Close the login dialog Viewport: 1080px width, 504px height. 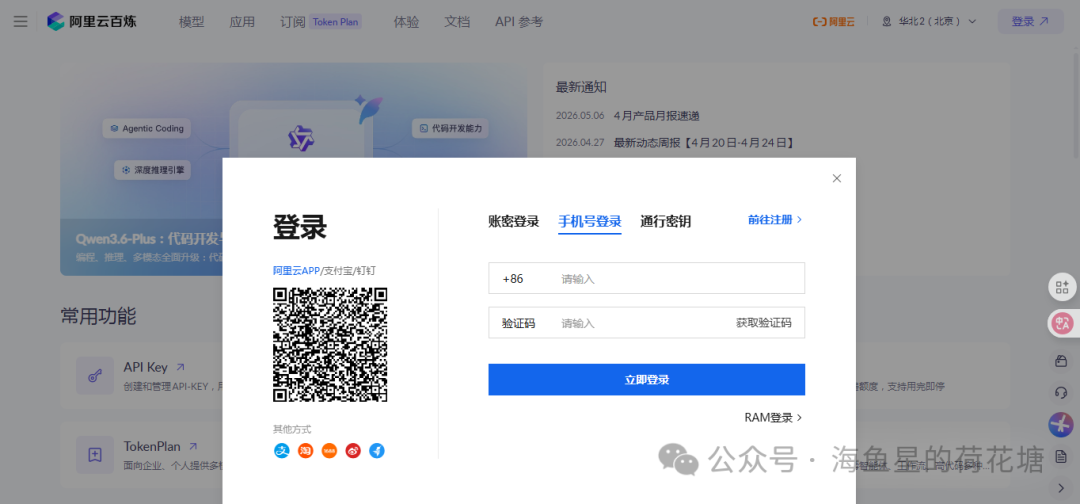[x=837, y=178]
